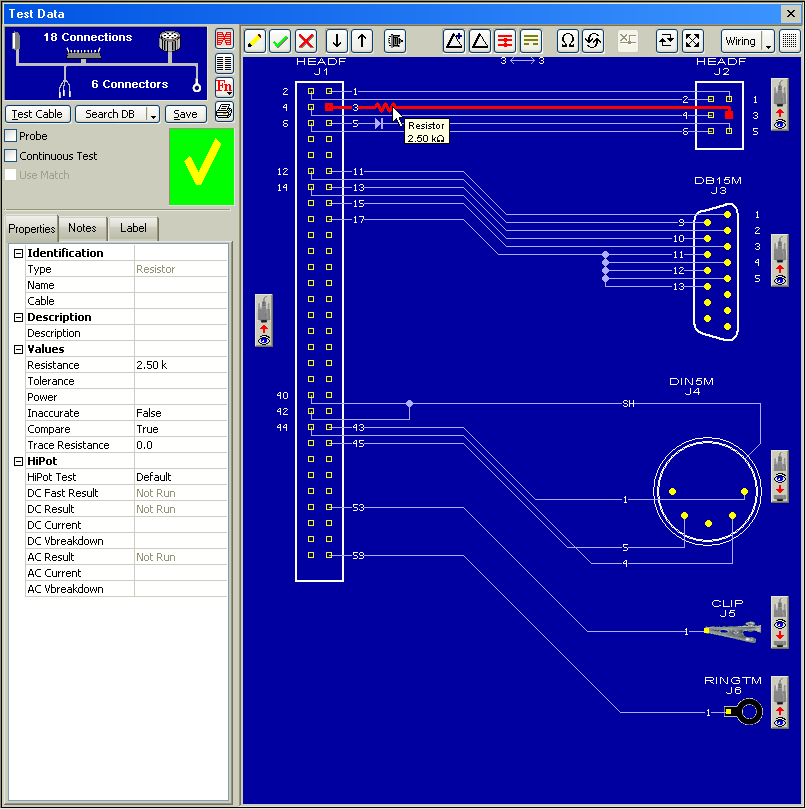Image resolution: width=806 pixels, height=809 pixels.
Task: Click the Omega resistance icon
Action: tap(568, 41)
